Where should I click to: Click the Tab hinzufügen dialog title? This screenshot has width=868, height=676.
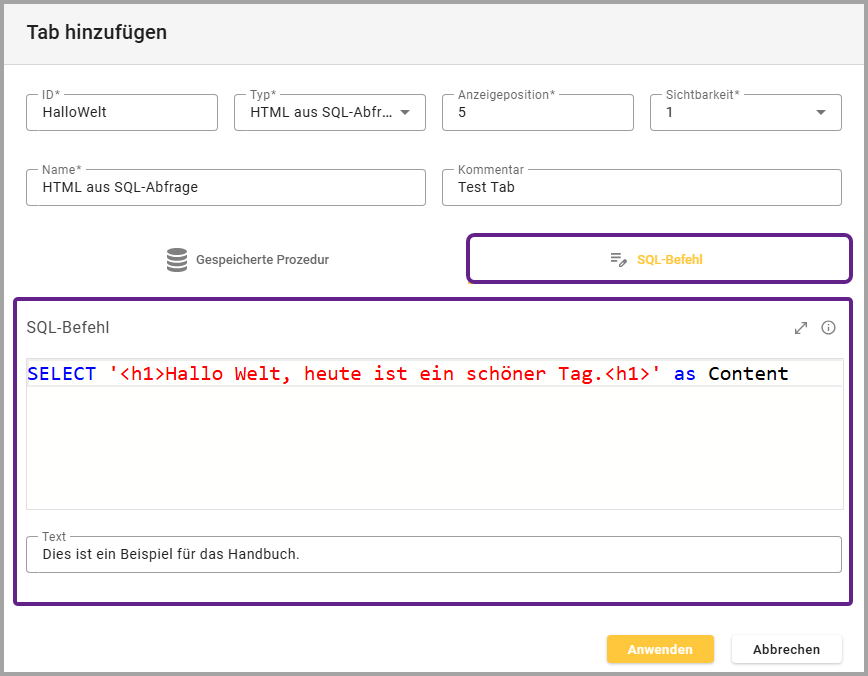(97, 32)
